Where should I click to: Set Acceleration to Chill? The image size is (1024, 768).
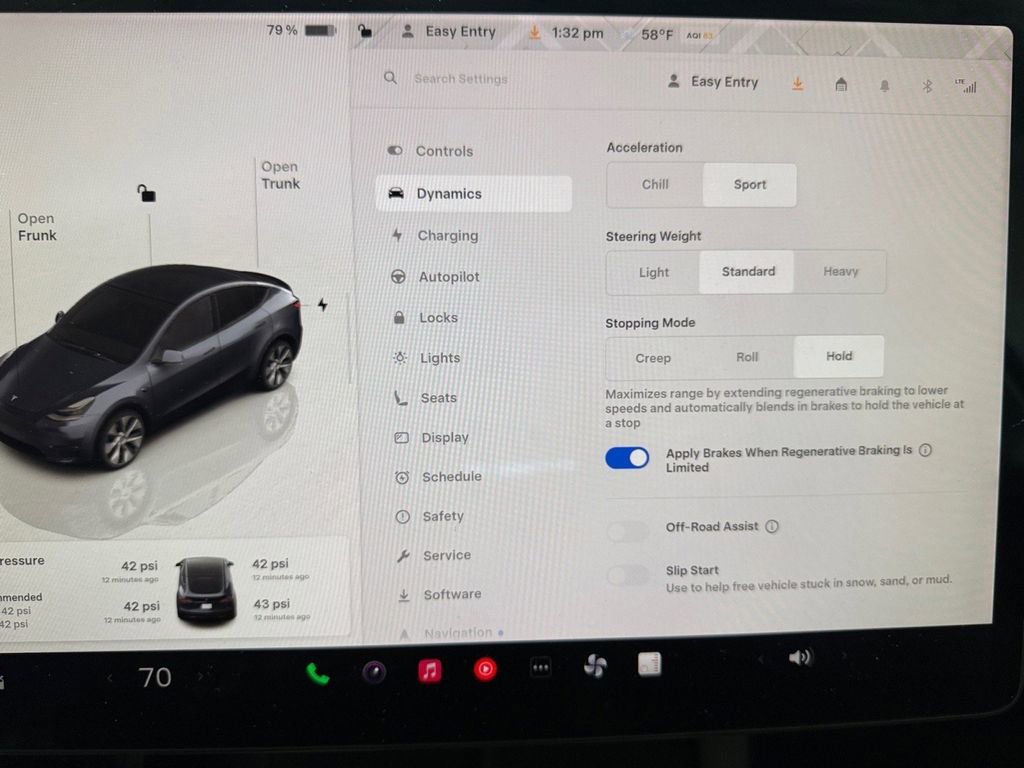point(655,185)
